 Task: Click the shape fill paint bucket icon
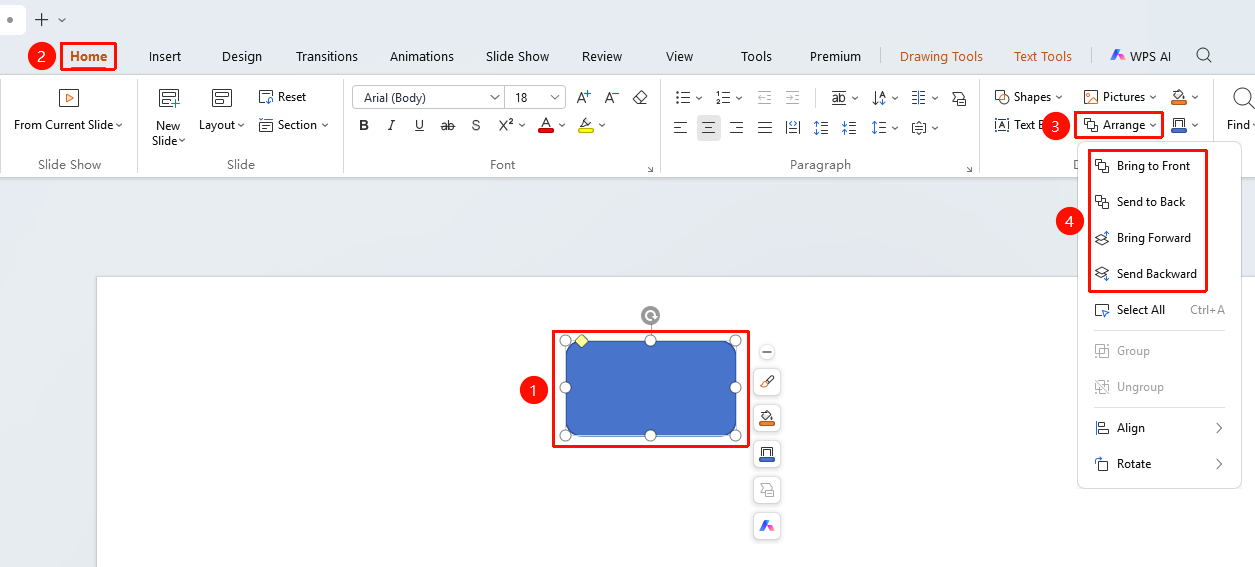point(1179,97)
